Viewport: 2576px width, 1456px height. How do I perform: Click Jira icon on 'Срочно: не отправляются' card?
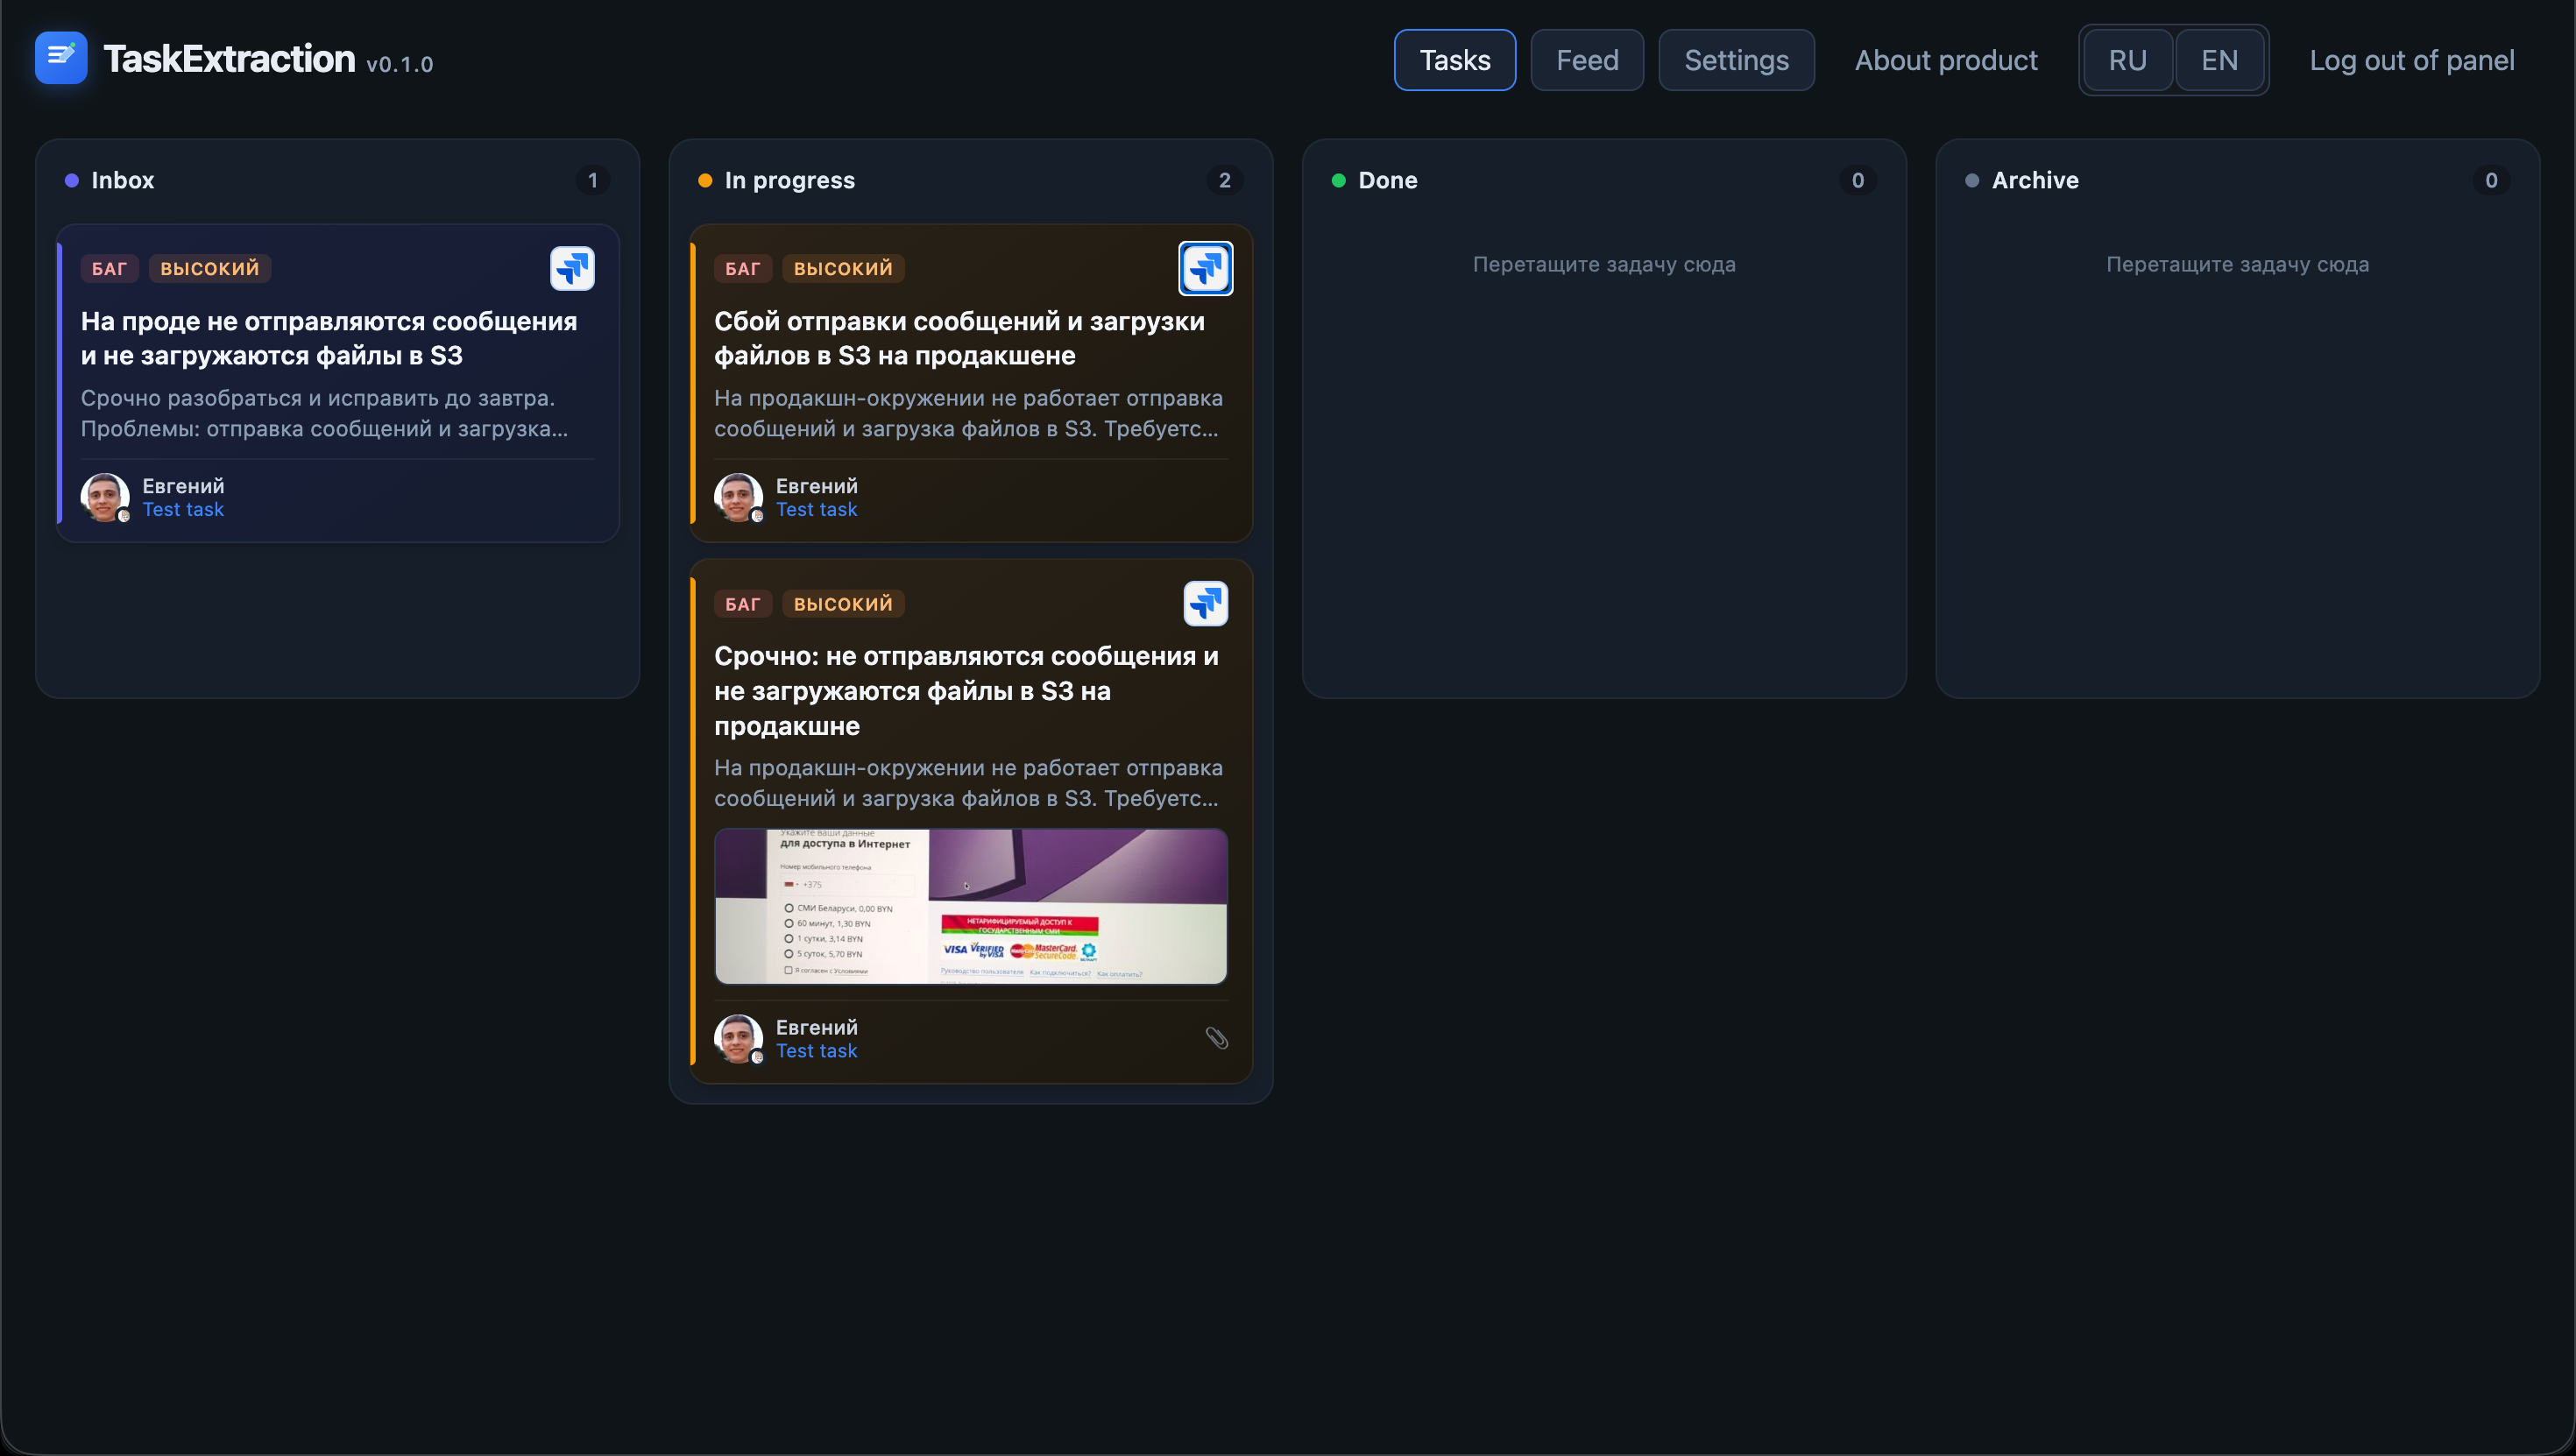(x=1205, y=604)
